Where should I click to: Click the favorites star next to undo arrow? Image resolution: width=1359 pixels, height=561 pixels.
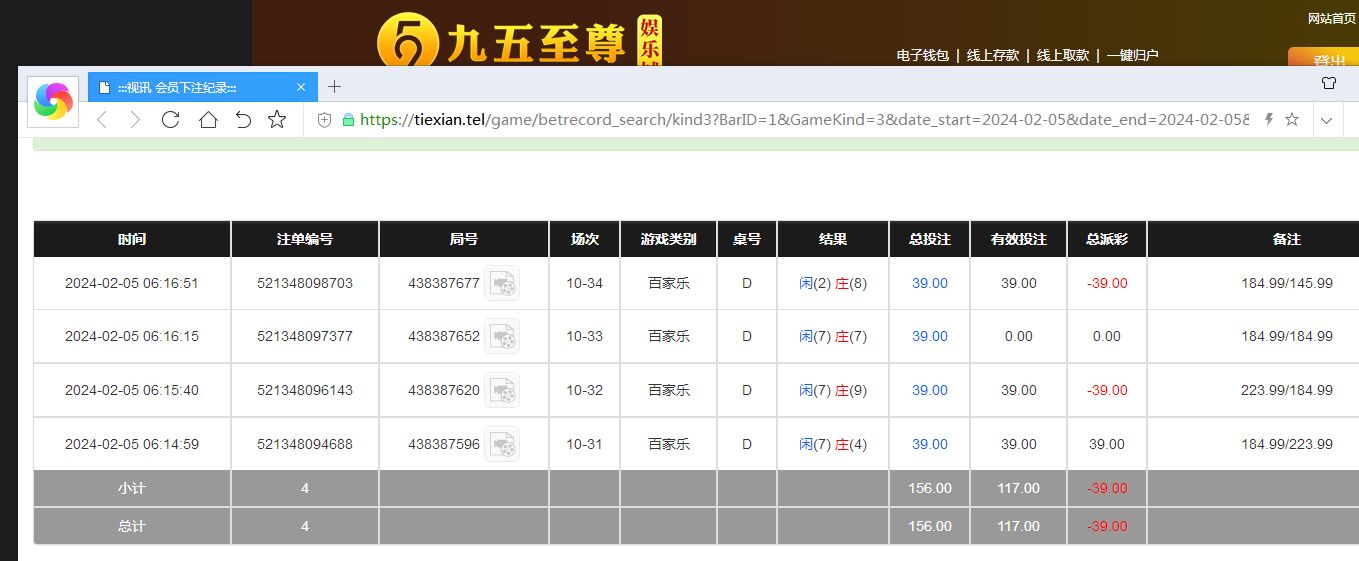pos(277,120)
